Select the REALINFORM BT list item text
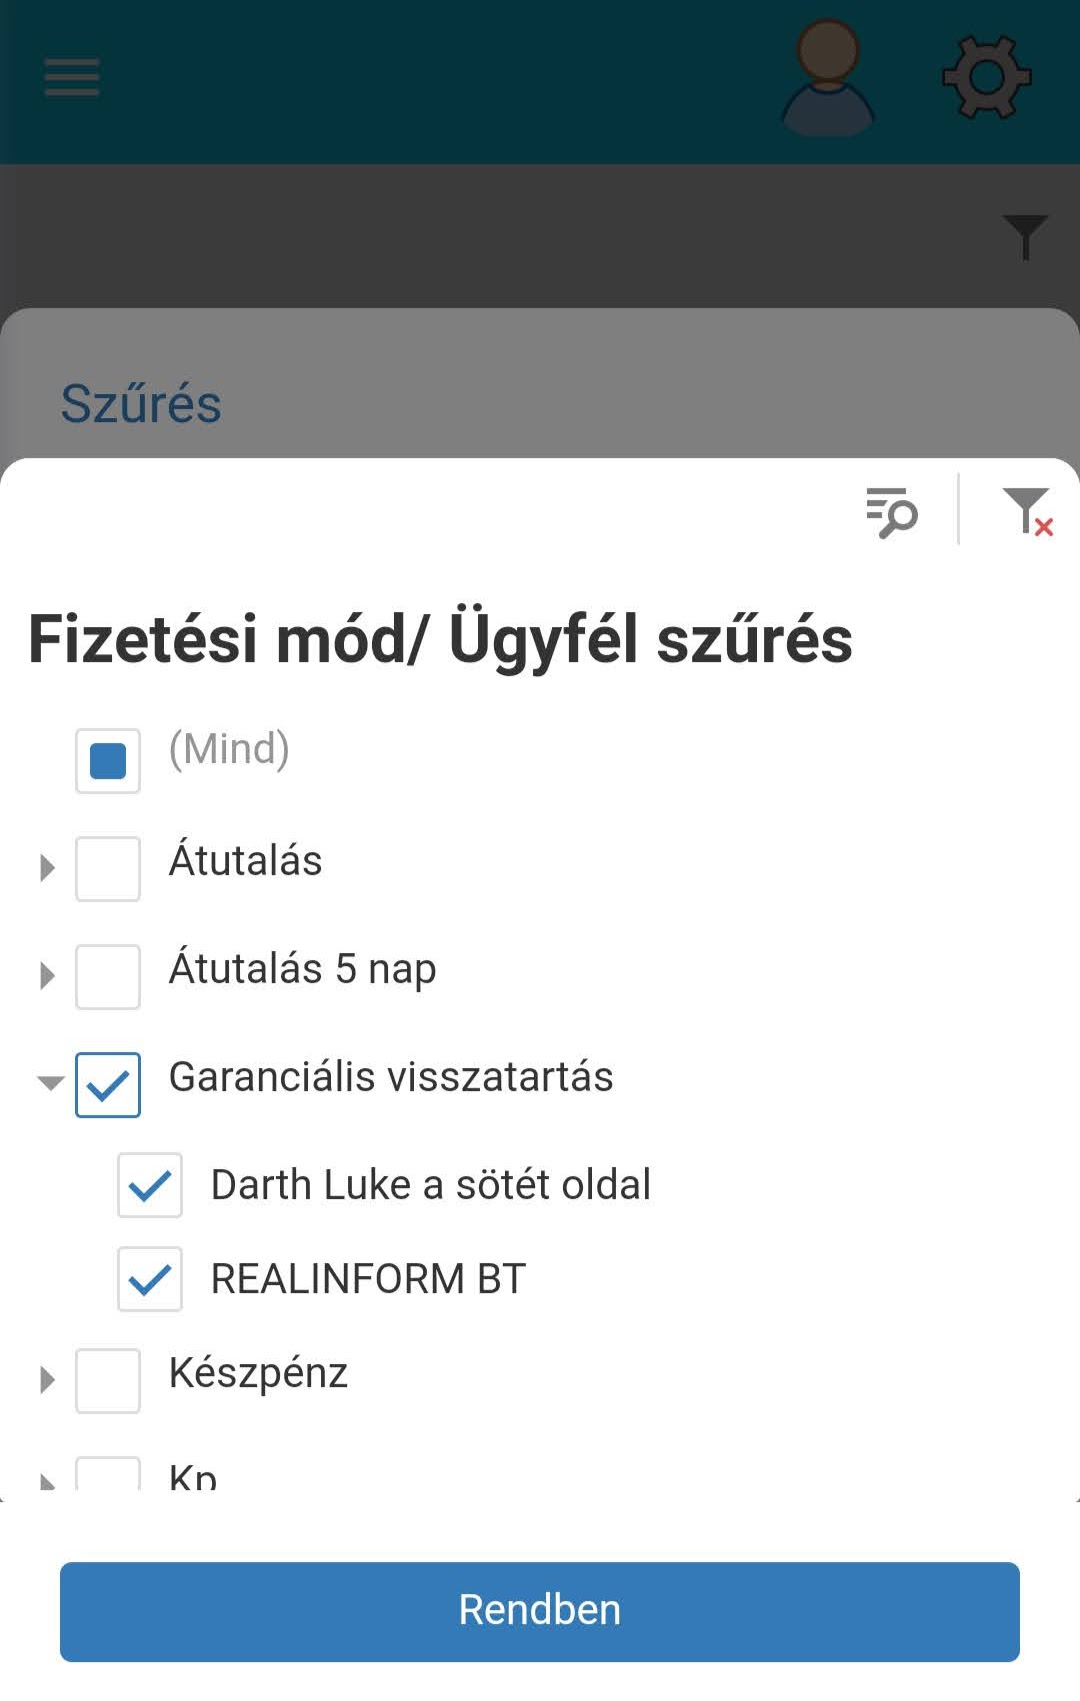Viewport: 1080px width, 1701px height. click(x=368, y=1279)
